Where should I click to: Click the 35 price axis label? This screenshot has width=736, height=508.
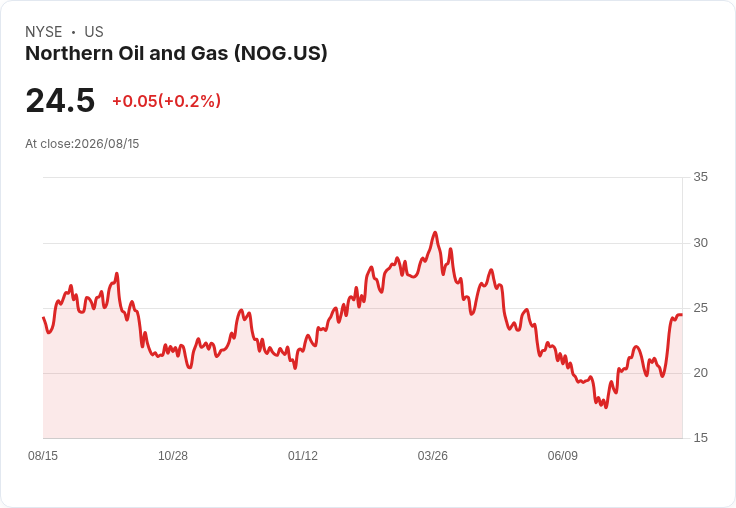tap(700, 177)
